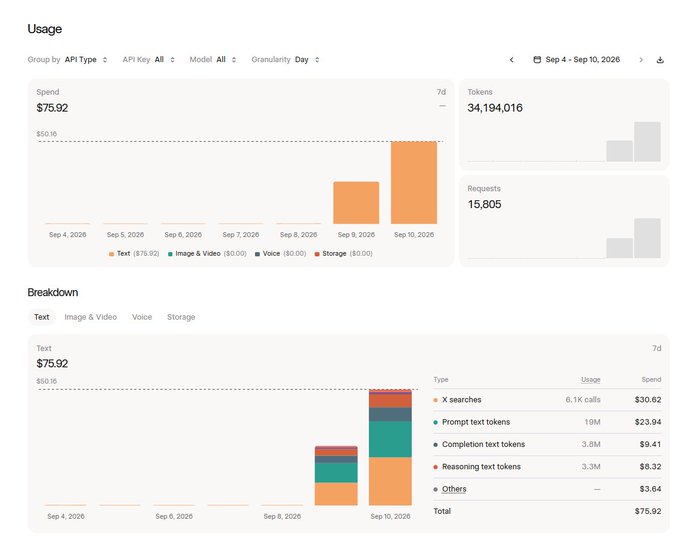Click the tallest bar in Requests mini chart
680x538 pixels.
click(x=647, y=238)
